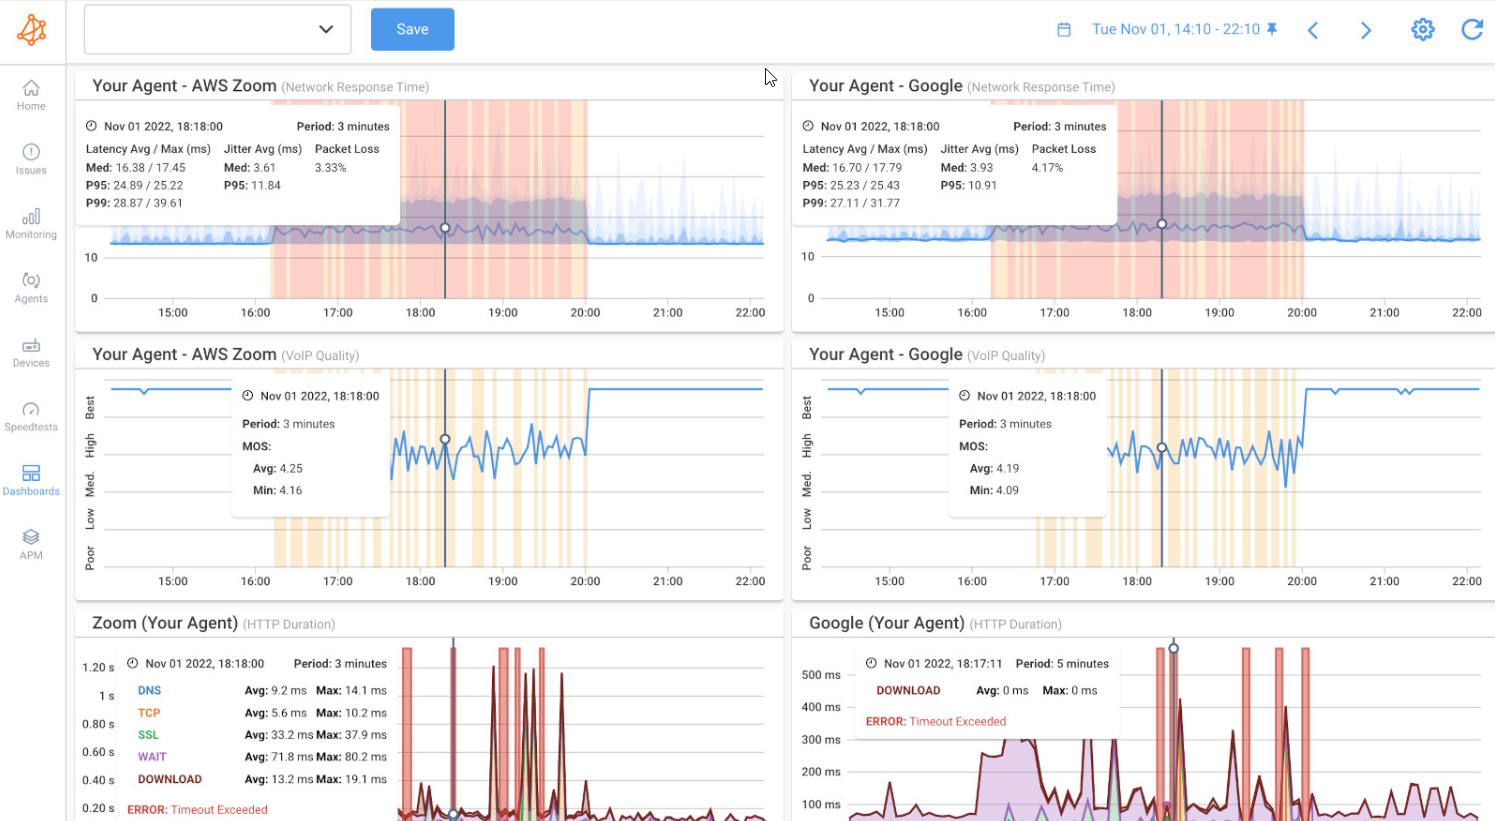Click the Monitoring sidebar icon
Image resolution: width=1495 pixels, height=821 pixels.
(31, 224)
